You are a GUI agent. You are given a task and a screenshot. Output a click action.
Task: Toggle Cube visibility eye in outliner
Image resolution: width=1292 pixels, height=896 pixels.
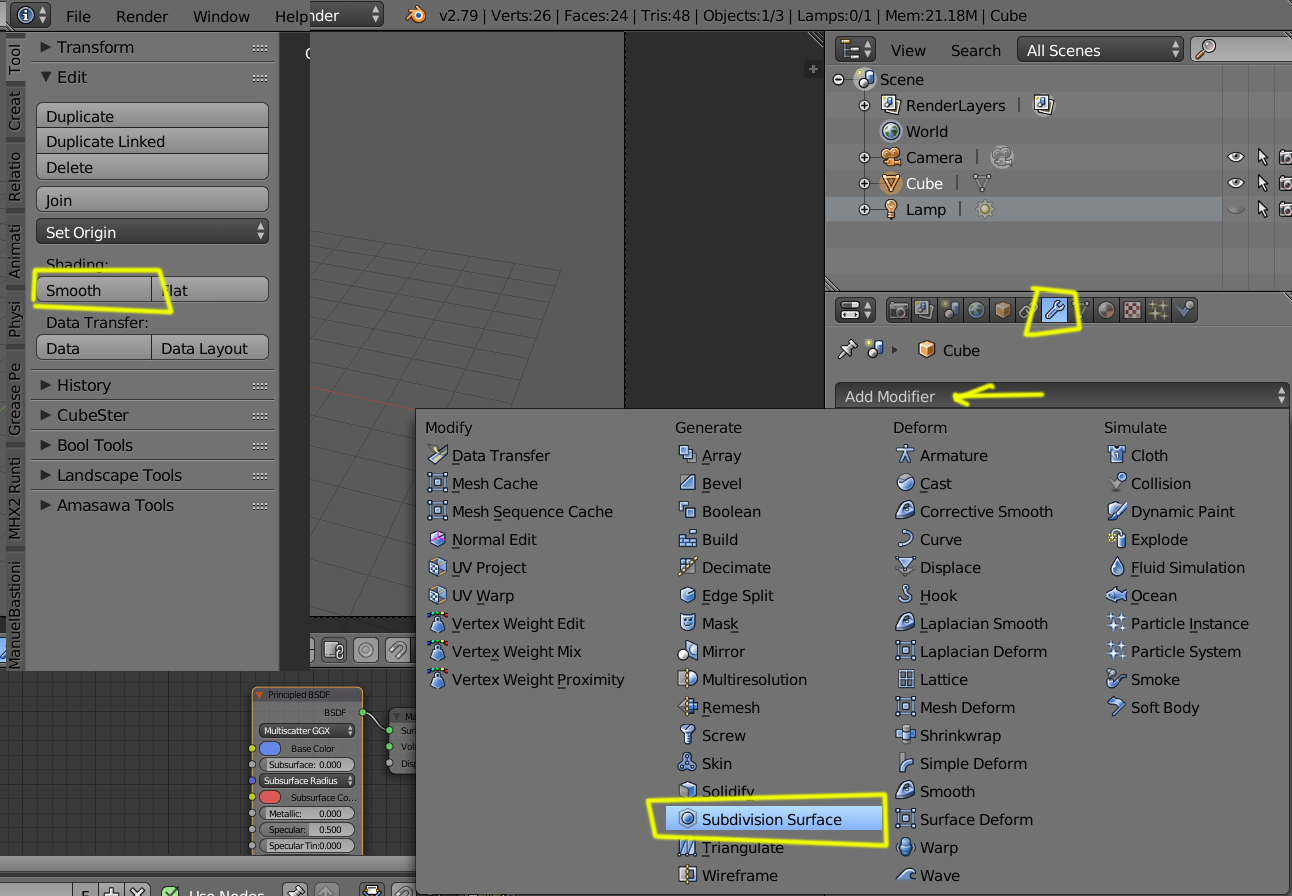click(1236, 183)
